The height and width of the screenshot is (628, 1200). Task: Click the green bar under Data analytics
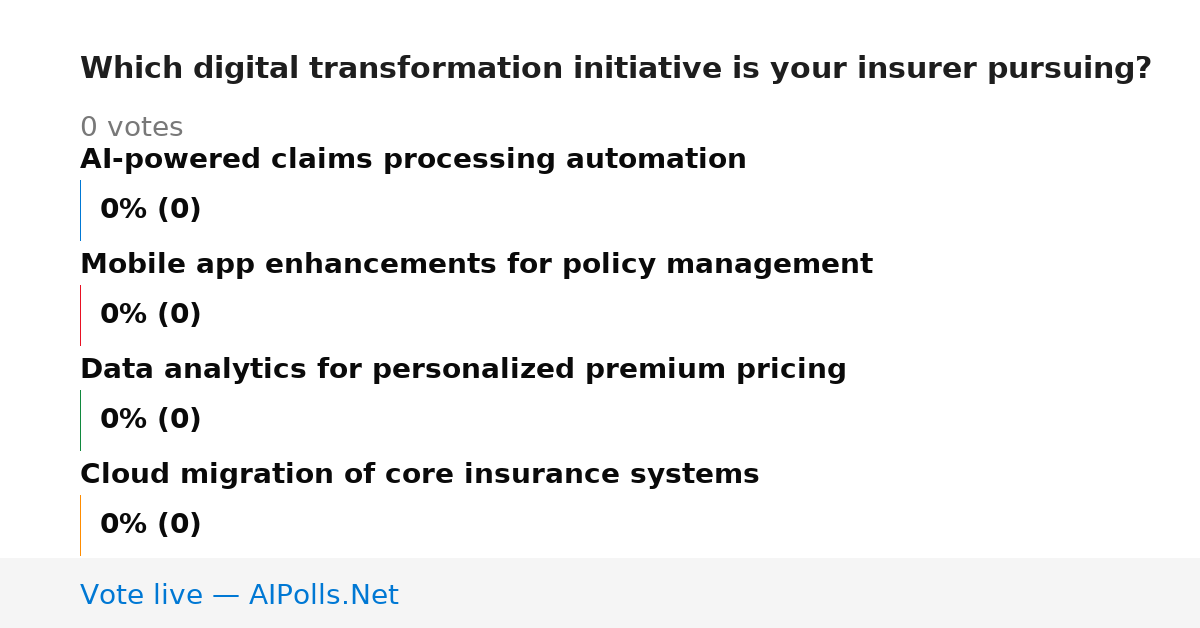click(x=80, y=420)
